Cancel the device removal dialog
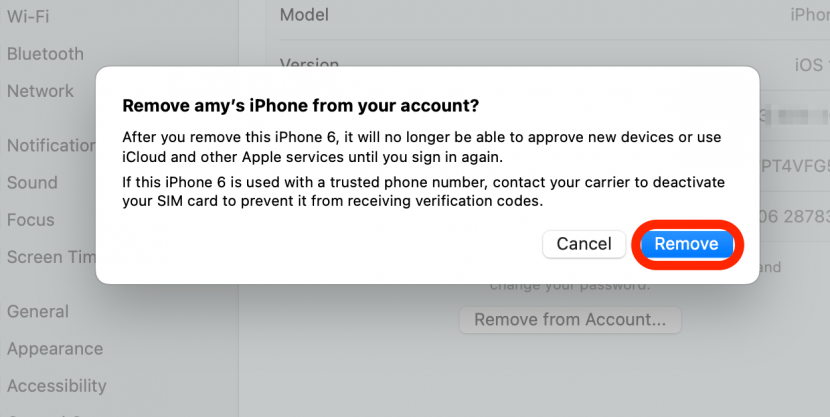This screenshot has width=830, height=417. tap(584, 244)
